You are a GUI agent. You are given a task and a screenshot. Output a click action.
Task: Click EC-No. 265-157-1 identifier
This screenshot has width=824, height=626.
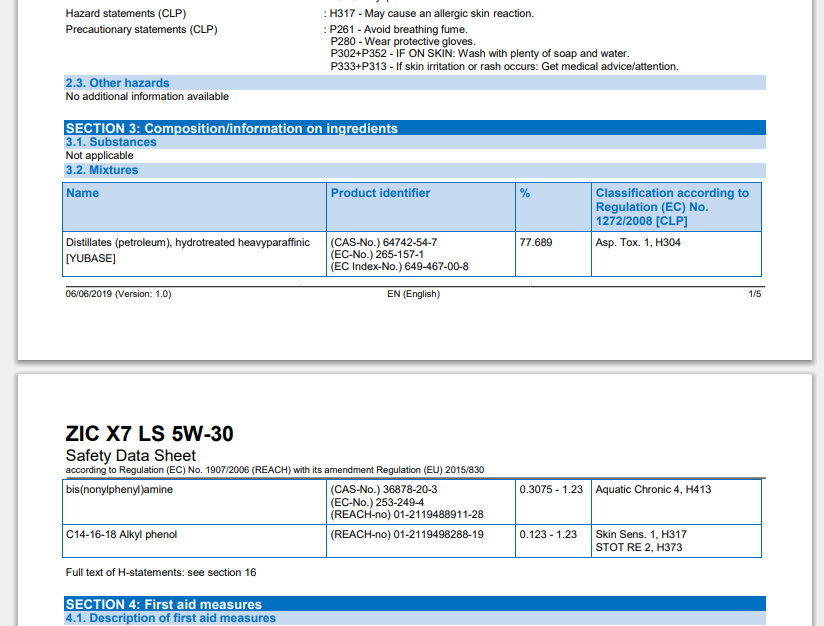377,254
